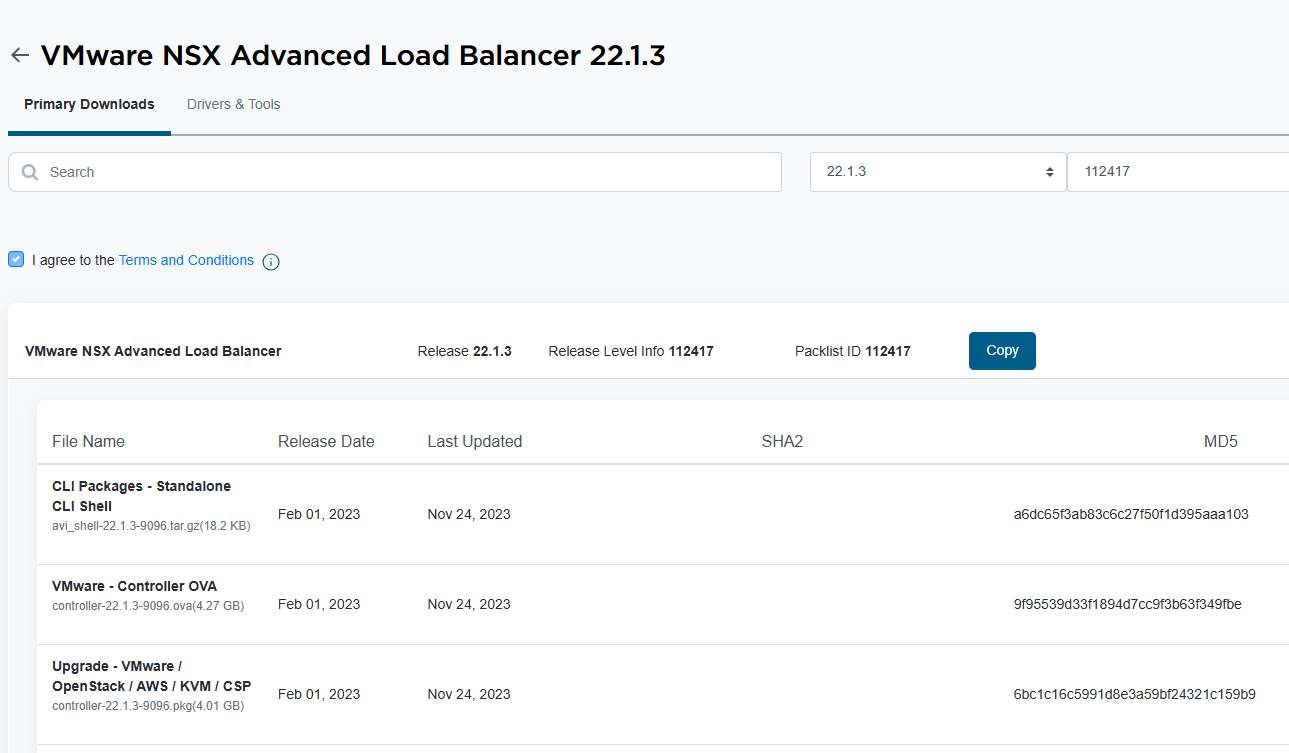The image size is (1289, 753).
Task: Click MD5 hash 9f95539d33f1894d7cc9f3b63f349fbe
Action: click(x=1127, y=604)
